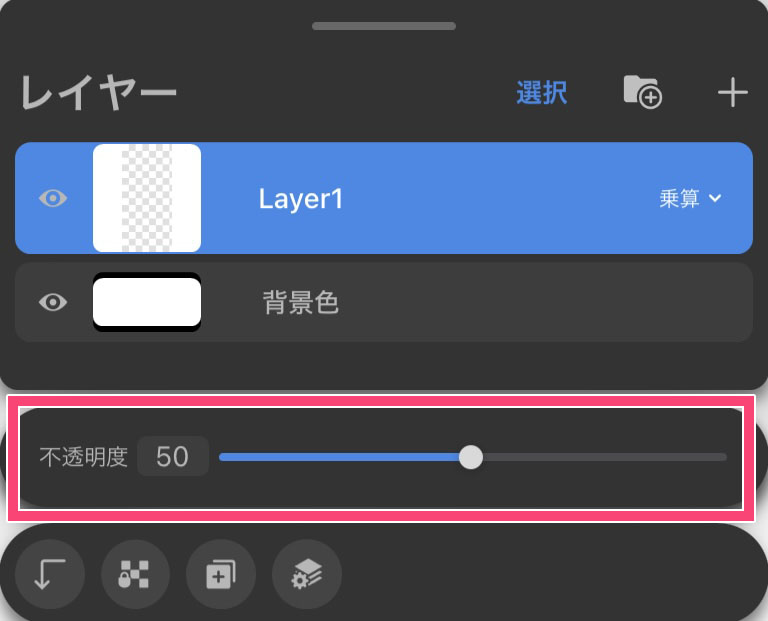Add a new layer folder
The image size is (768, 621).
point(642,93)
